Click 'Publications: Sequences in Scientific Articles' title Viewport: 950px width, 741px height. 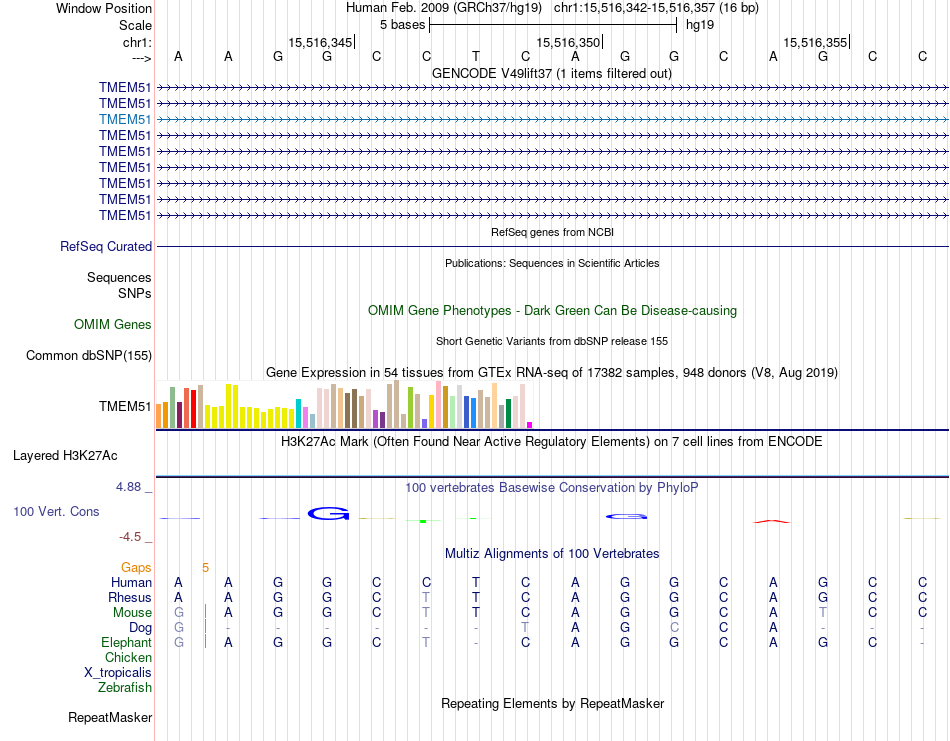552,263
